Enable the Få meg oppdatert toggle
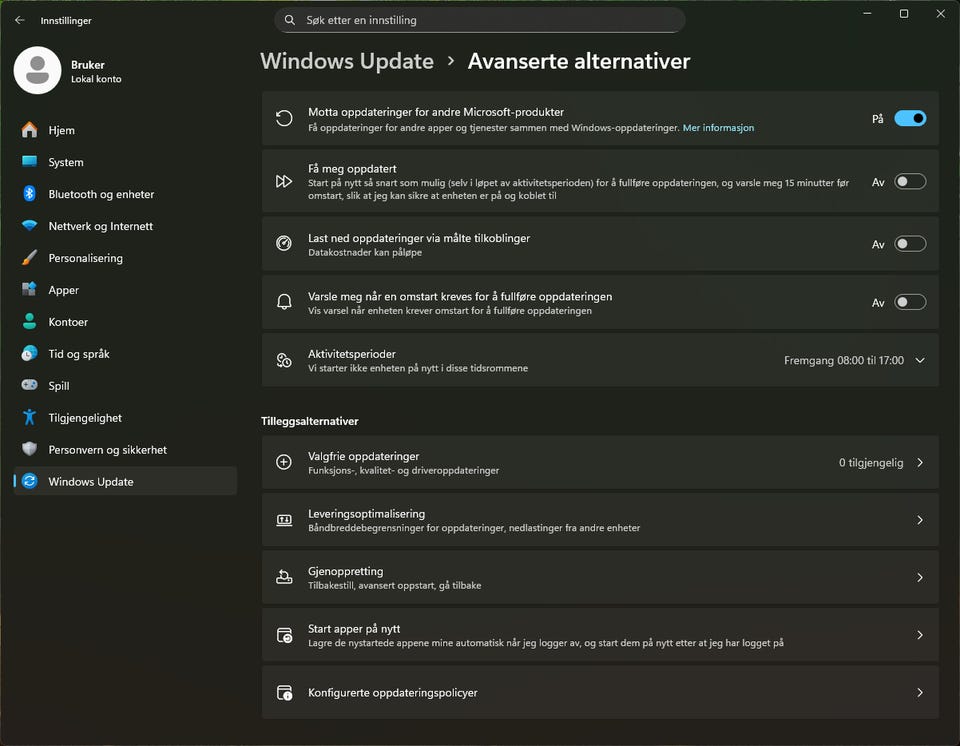960x746 pixels. coord(910,182)
